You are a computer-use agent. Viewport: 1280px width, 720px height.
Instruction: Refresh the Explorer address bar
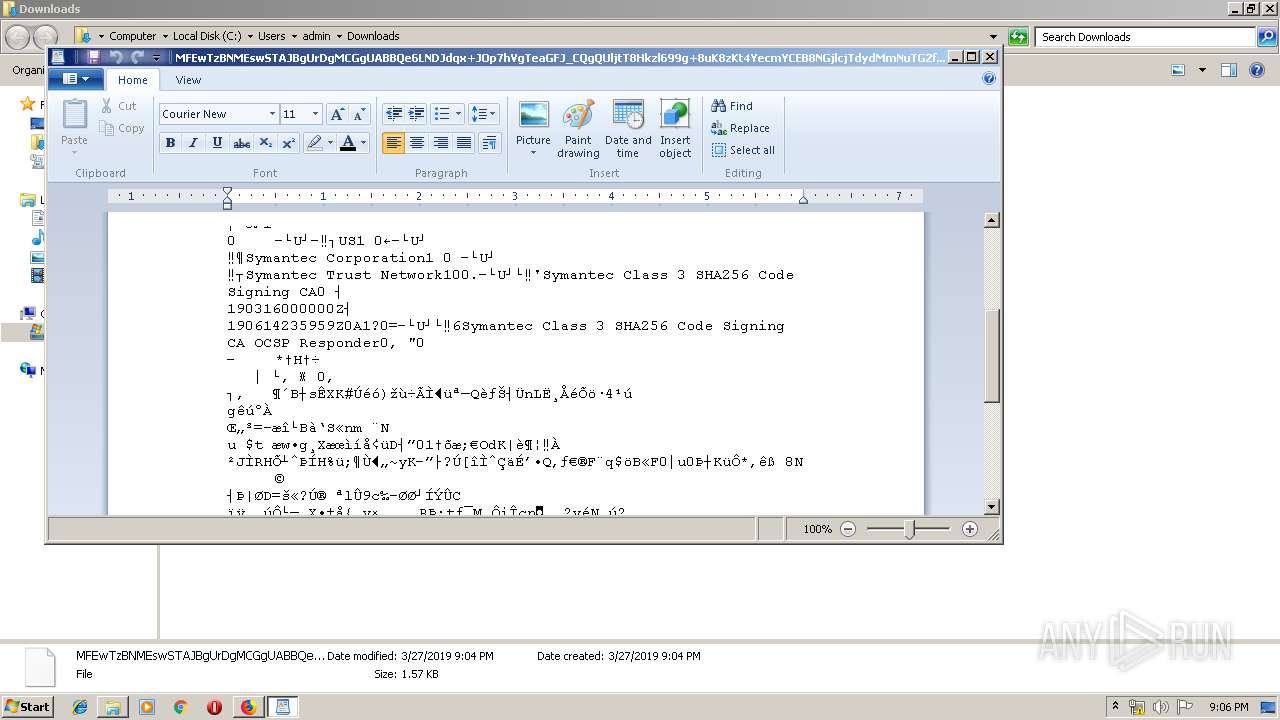pyautogui.click(x=1018, y=37)
